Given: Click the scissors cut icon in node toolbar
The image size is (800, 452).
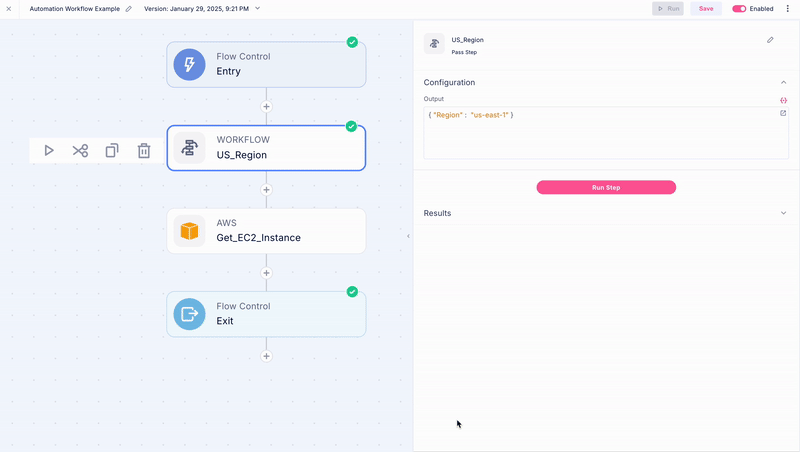Looking at the screenshot, I should [x=80, y=151].
